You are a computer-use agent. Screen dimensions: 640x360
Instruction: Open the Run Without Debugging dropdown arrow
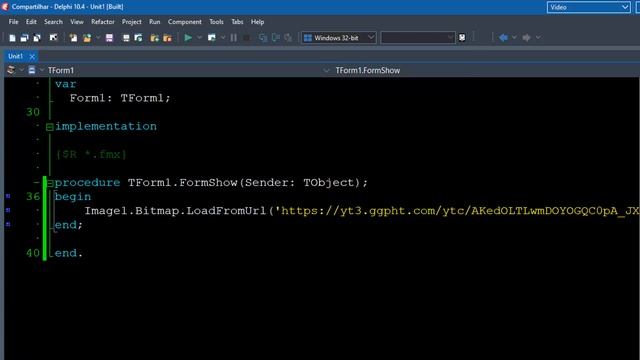pyautogui.click(x=223, y=38)
